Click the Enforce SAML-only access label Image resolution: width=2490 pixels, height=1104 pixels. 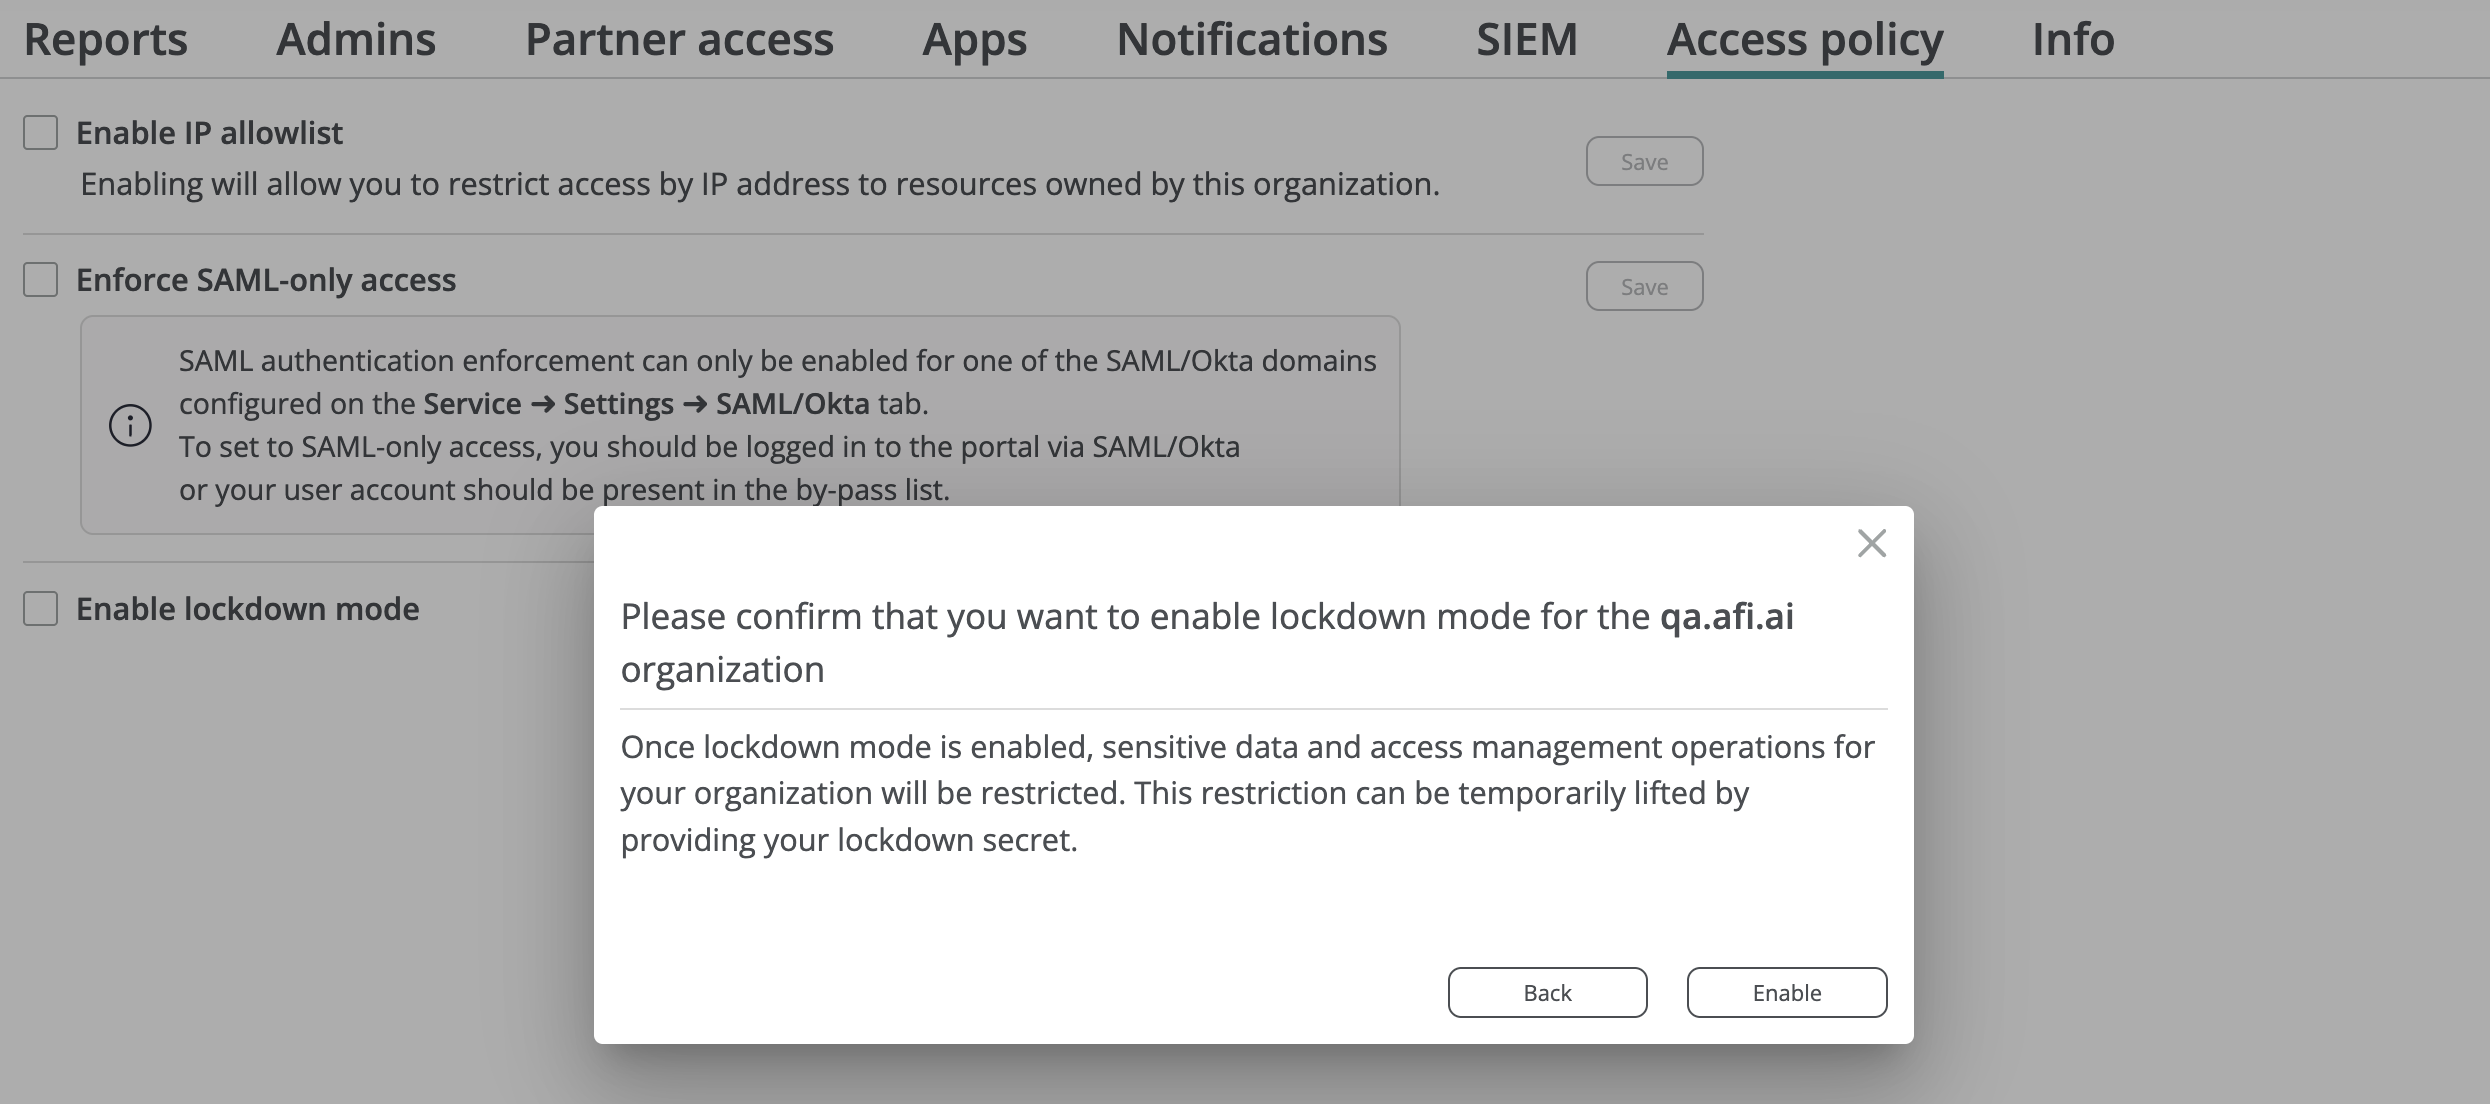pyautogui.click(x=266, y=279)
